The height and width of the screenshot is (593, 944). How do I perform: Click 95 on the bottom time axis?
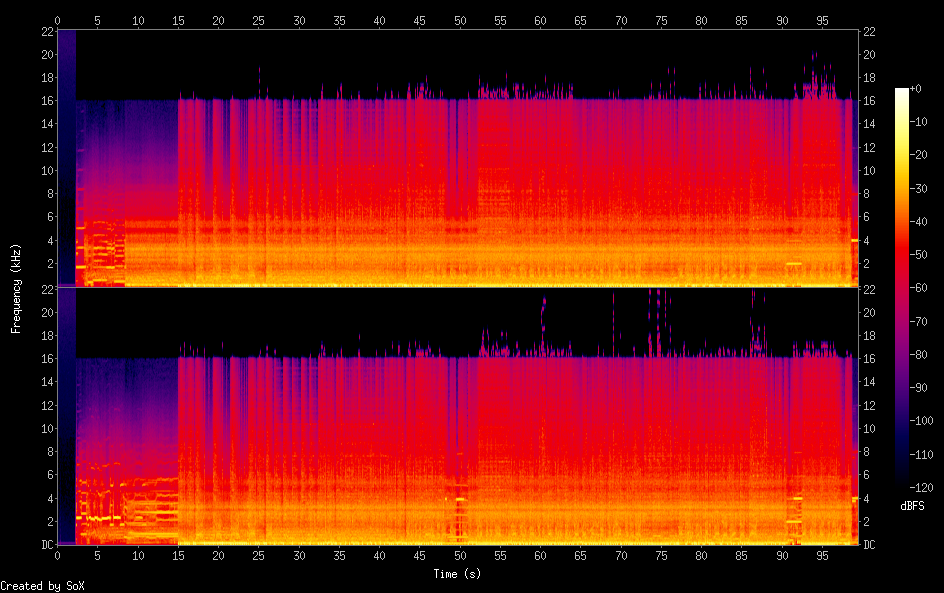(x=822, y=555)
